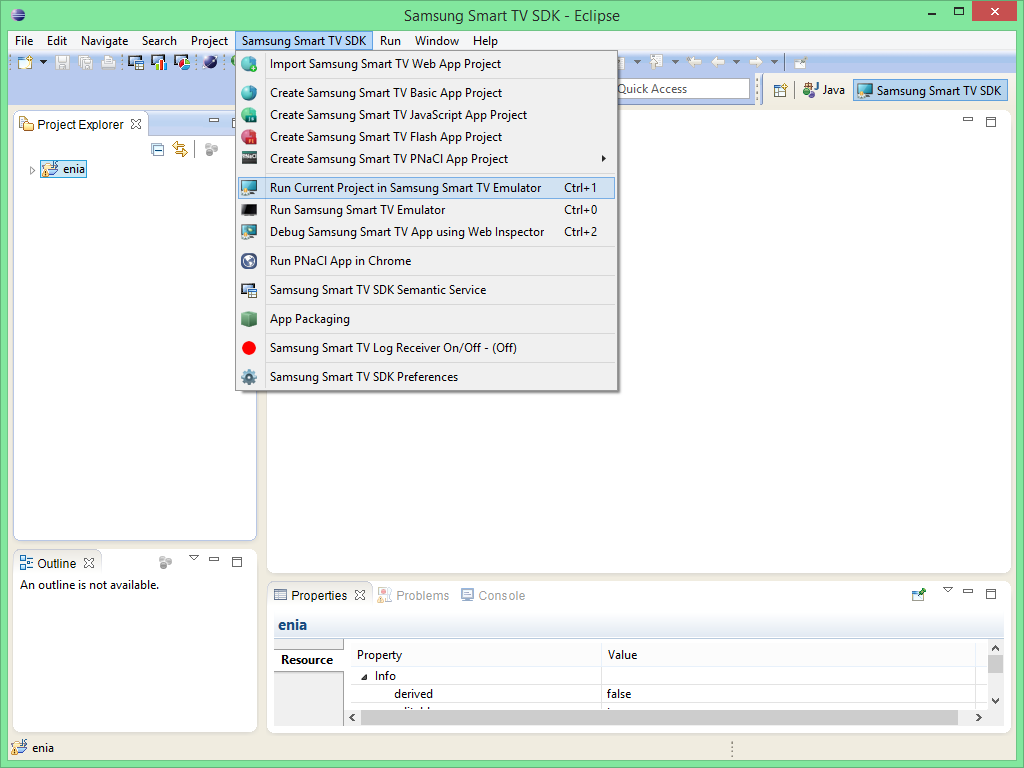Select the Samsung Smart TV SDK perspective button
1024x768 pixels.
coord(930,90)
